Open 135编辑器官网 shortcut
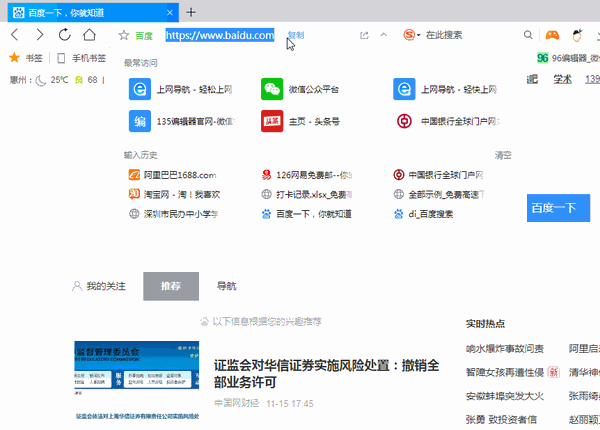The height and width of the screenshot is (430, 600). pyautogui.click(x=182, y=121)
